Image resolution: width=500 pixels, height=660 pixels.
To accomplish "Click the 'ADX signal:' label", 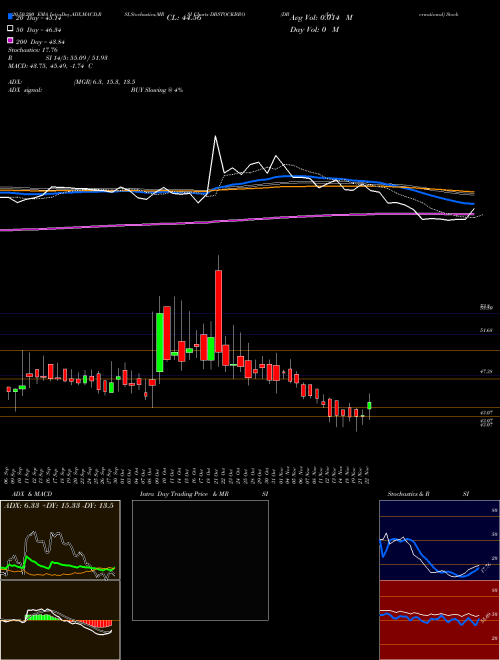I will [25, 90].
